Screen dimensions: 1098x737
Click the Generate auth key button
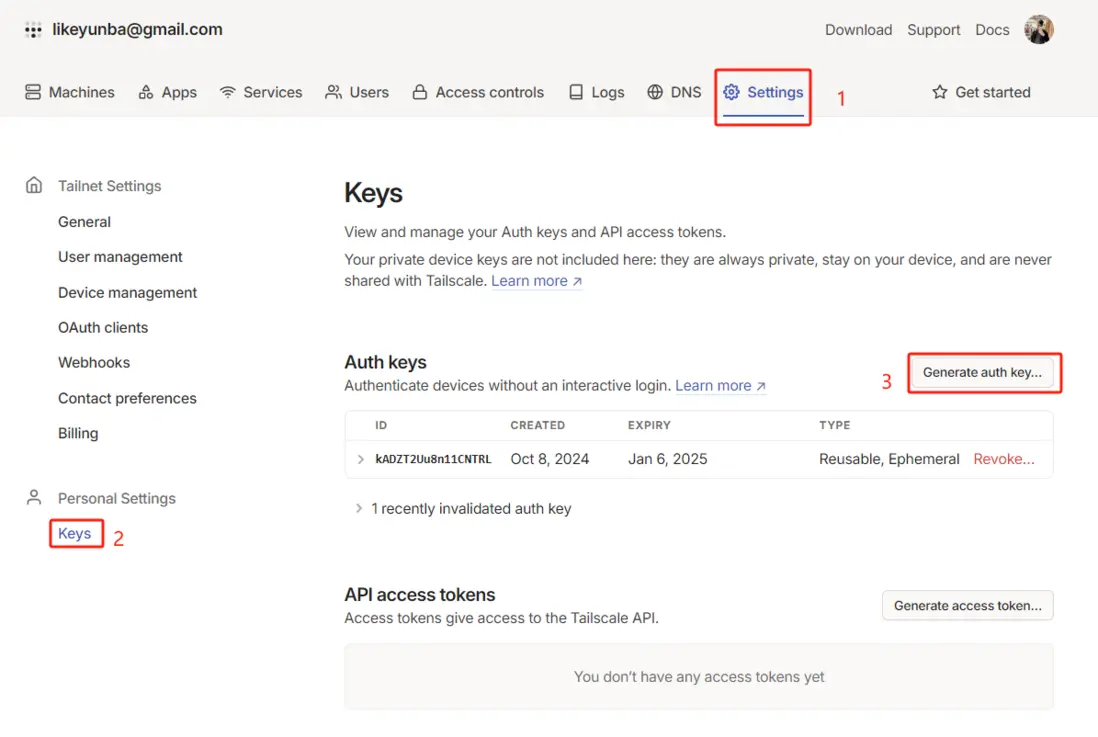point(982,372)
